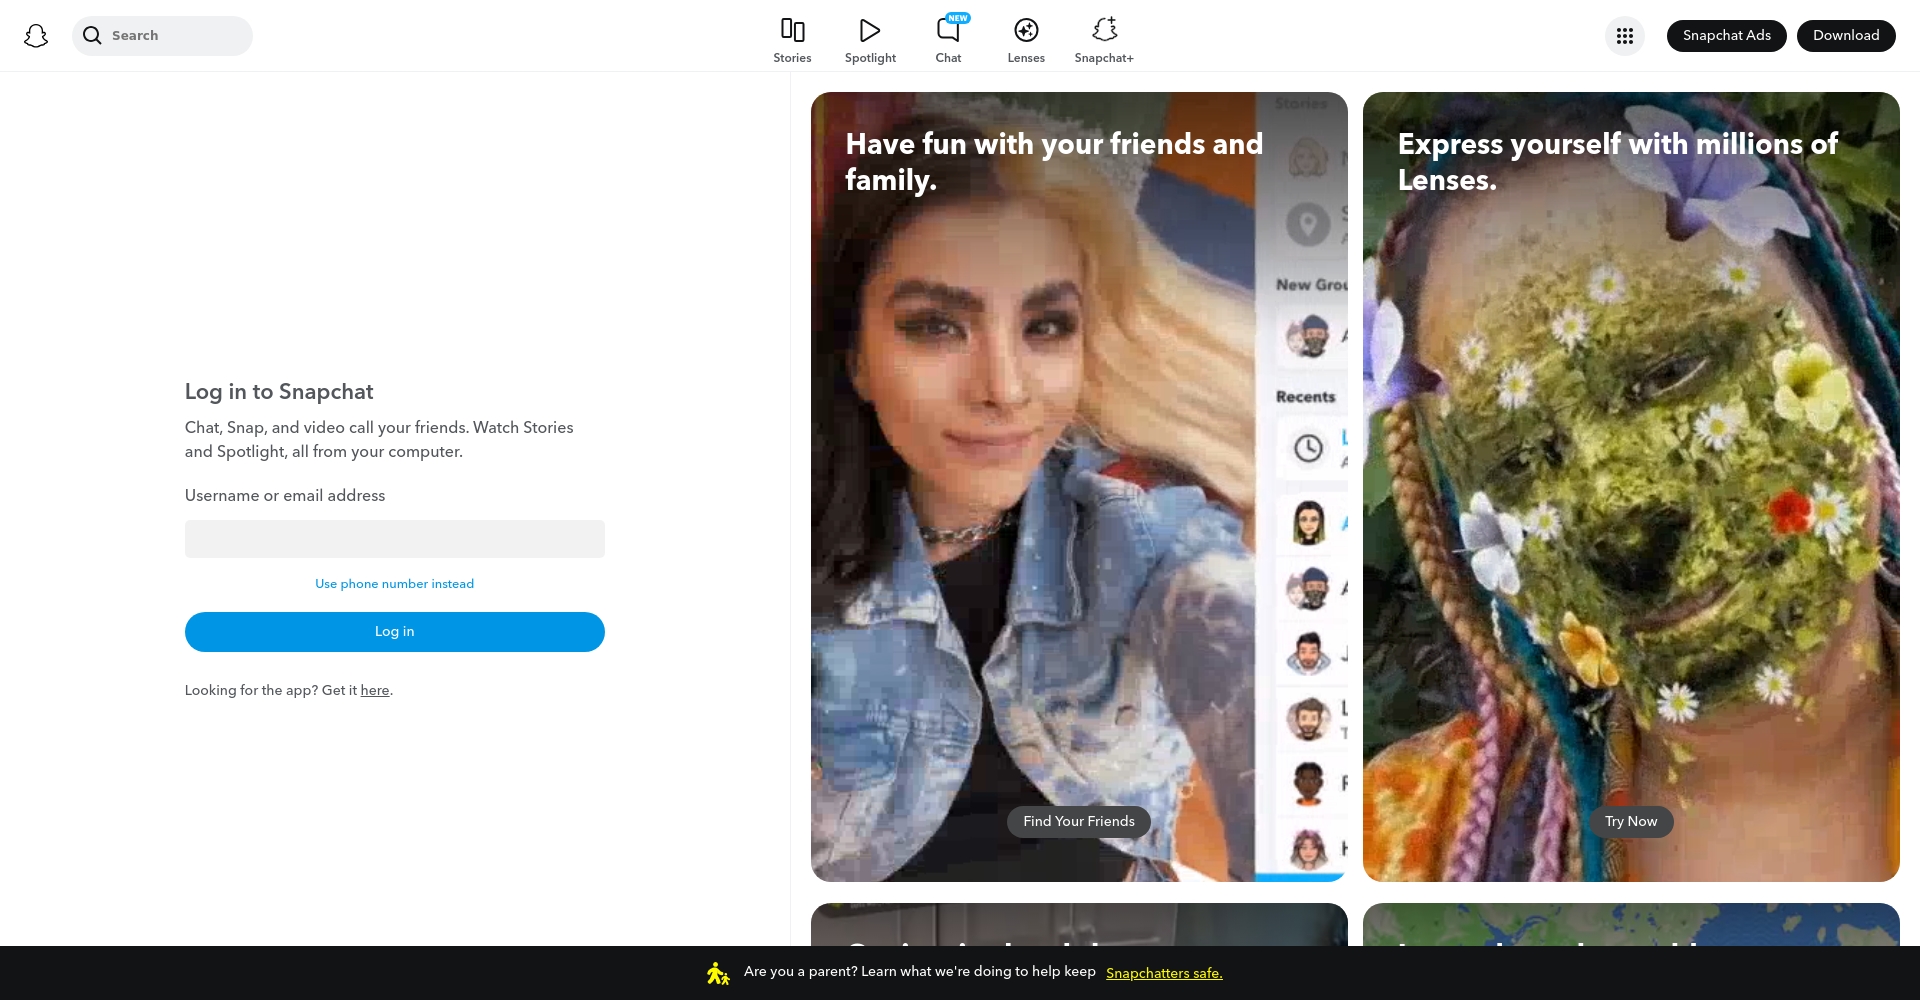Focus the Search field
This screenshot has width=1920, height=1000.
(162, 36)
